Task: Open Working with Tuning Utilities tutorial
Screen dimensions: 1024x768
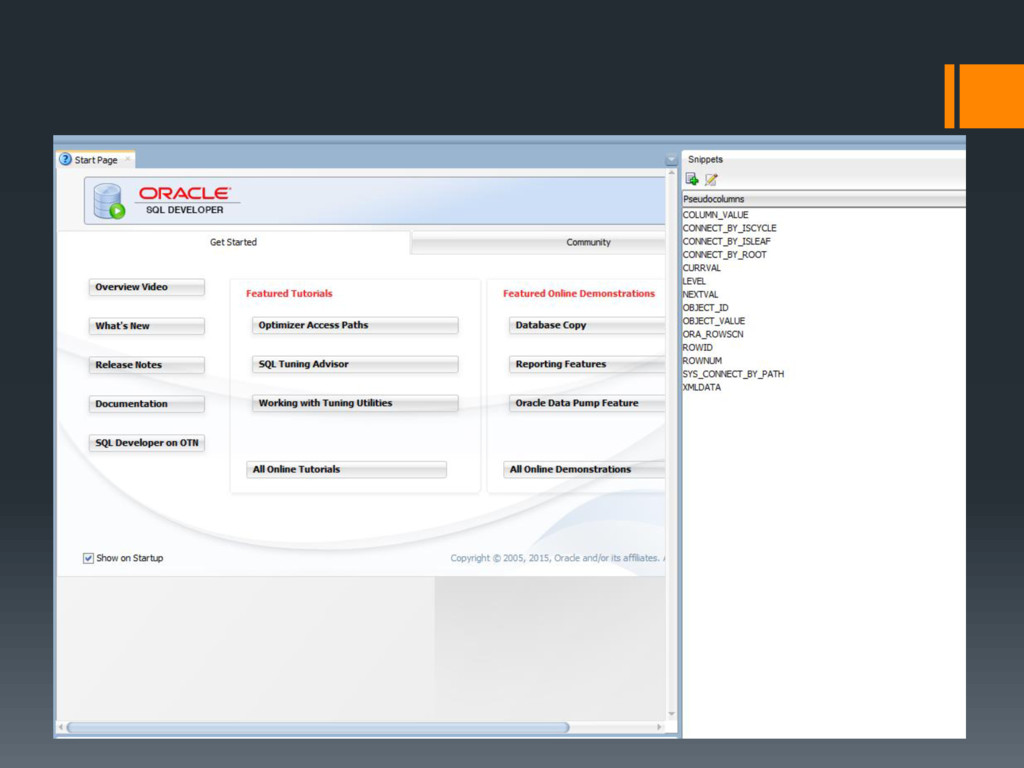Action: [x=355, y=404]
